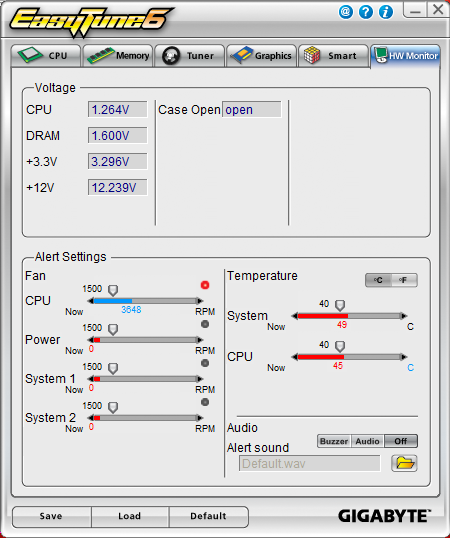Enable the System 2 fan alert indicator

pyautogui.click(x=205, y=402)
